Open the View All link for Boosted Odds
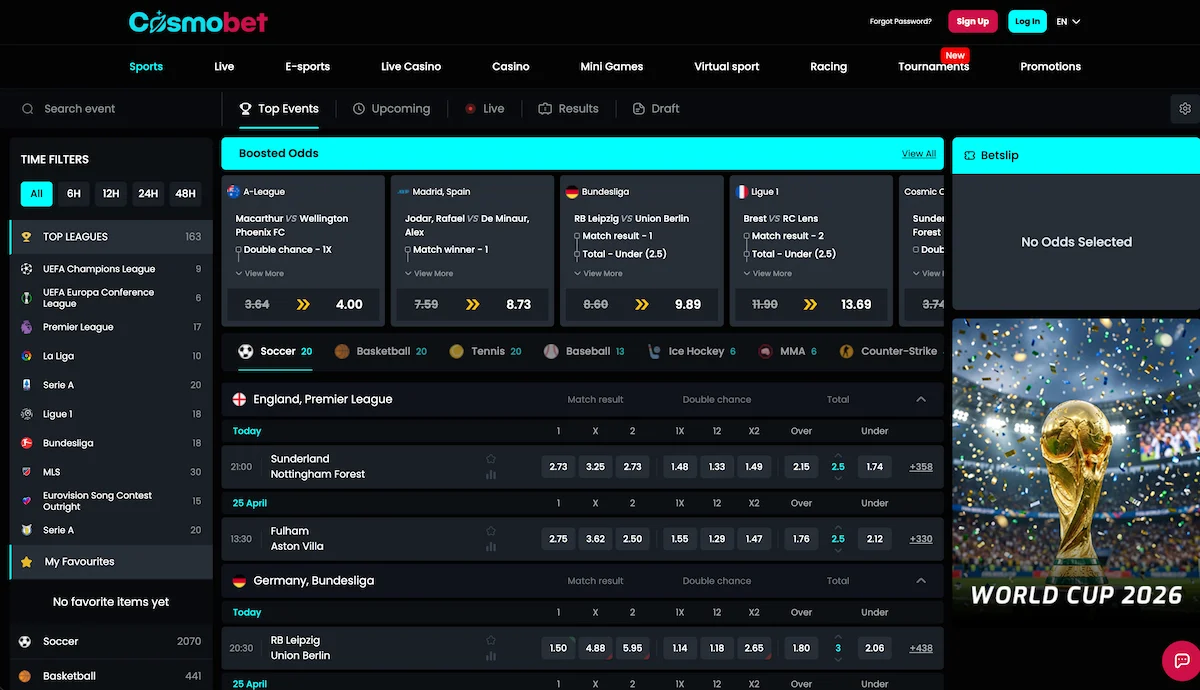 (x=919, y=153)
